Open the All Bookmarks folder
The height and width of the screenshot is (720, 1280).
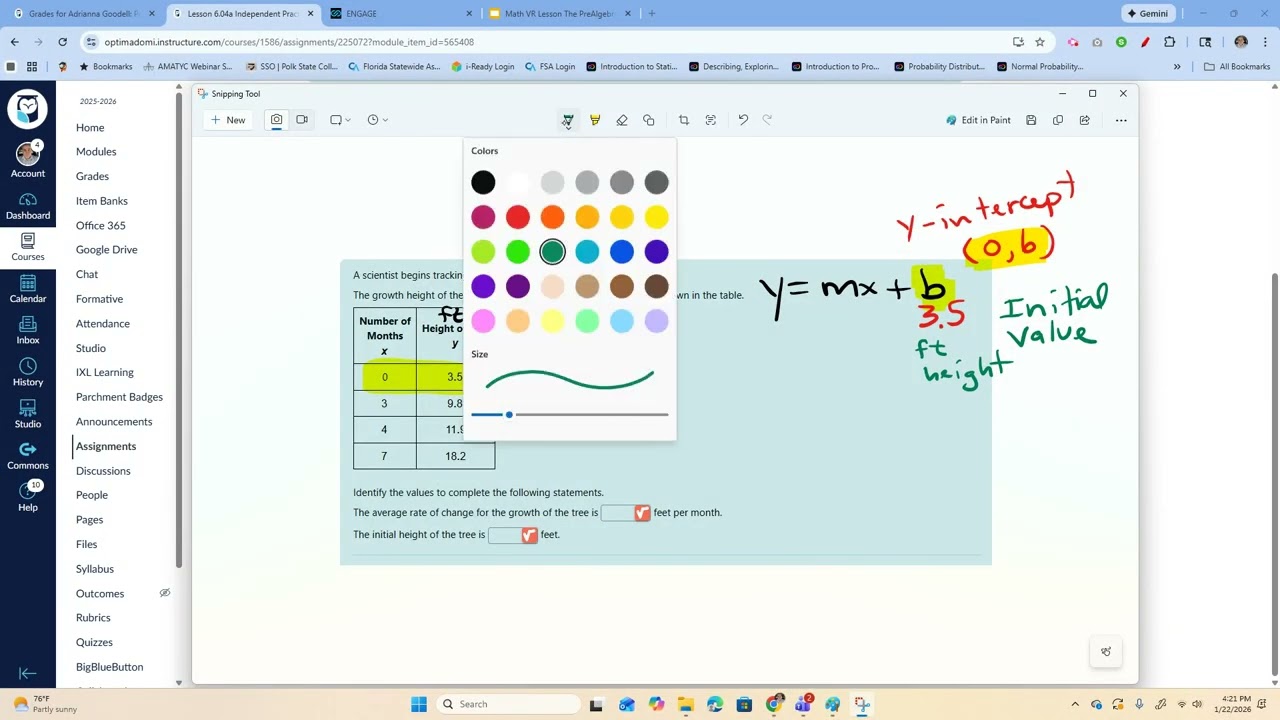click(x=1237, y=67)
